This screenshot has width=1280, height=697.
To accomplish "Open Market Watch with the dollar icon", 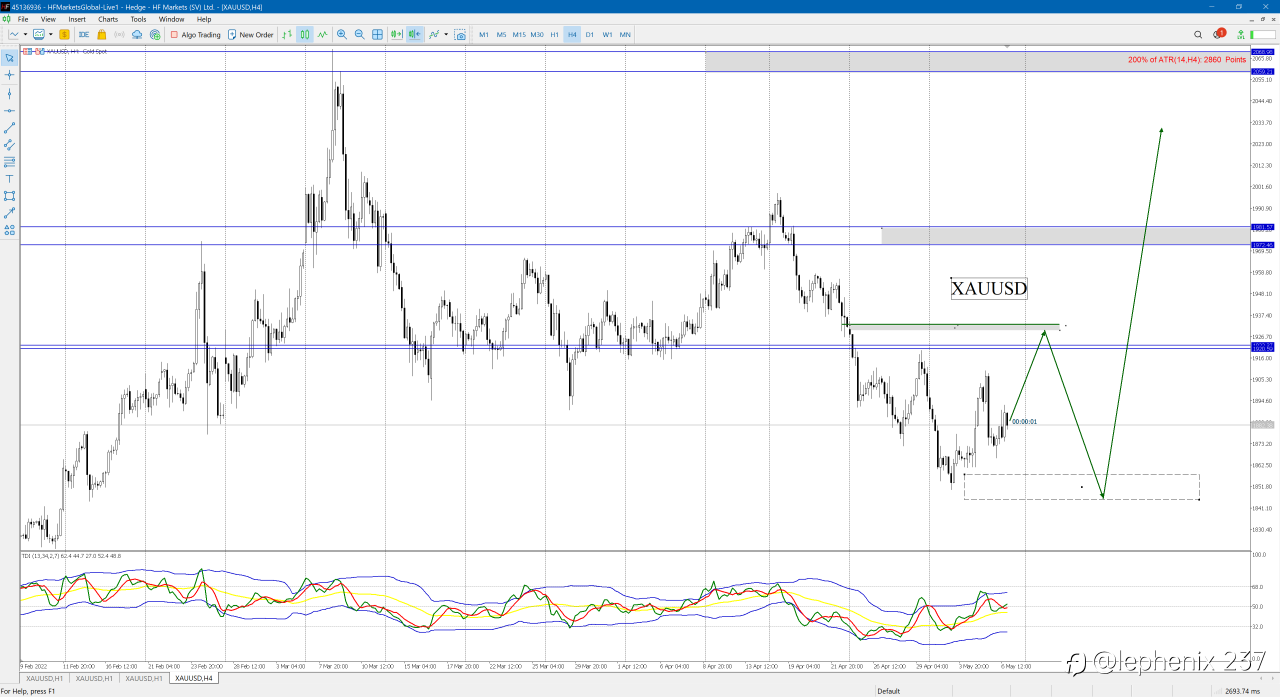I will pos(64,34).
